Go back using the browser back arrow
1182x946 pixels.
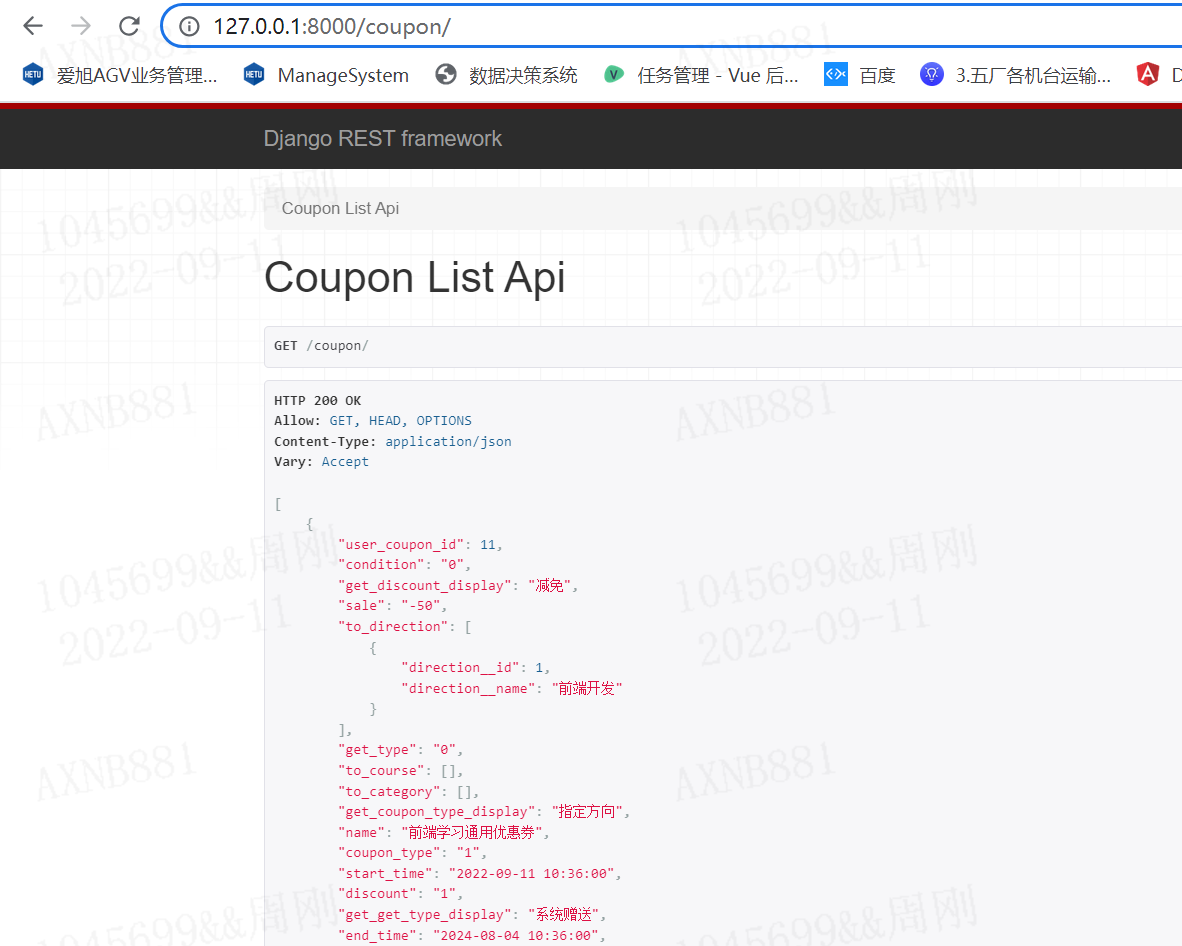point(33,26)
